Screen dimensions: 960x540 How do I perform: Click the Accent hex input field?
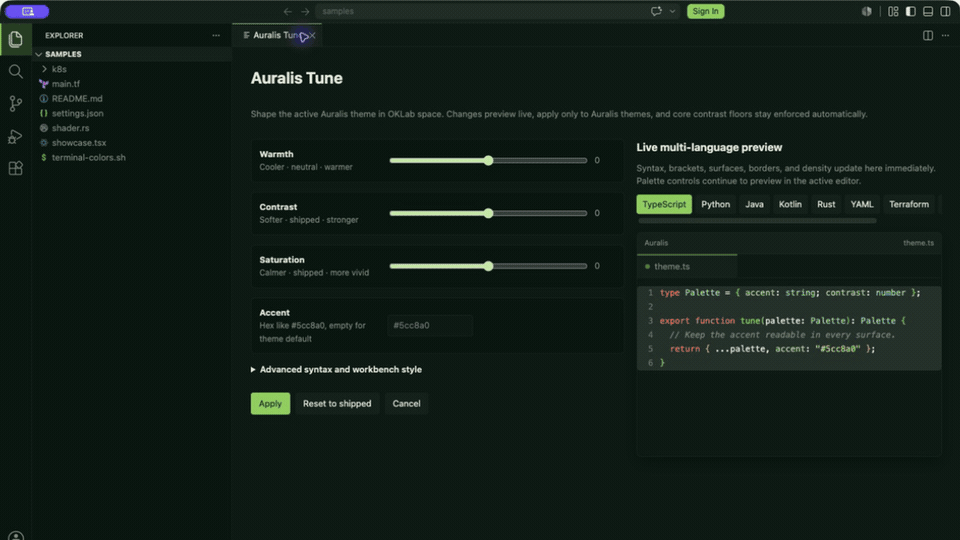tap(430, 325)
